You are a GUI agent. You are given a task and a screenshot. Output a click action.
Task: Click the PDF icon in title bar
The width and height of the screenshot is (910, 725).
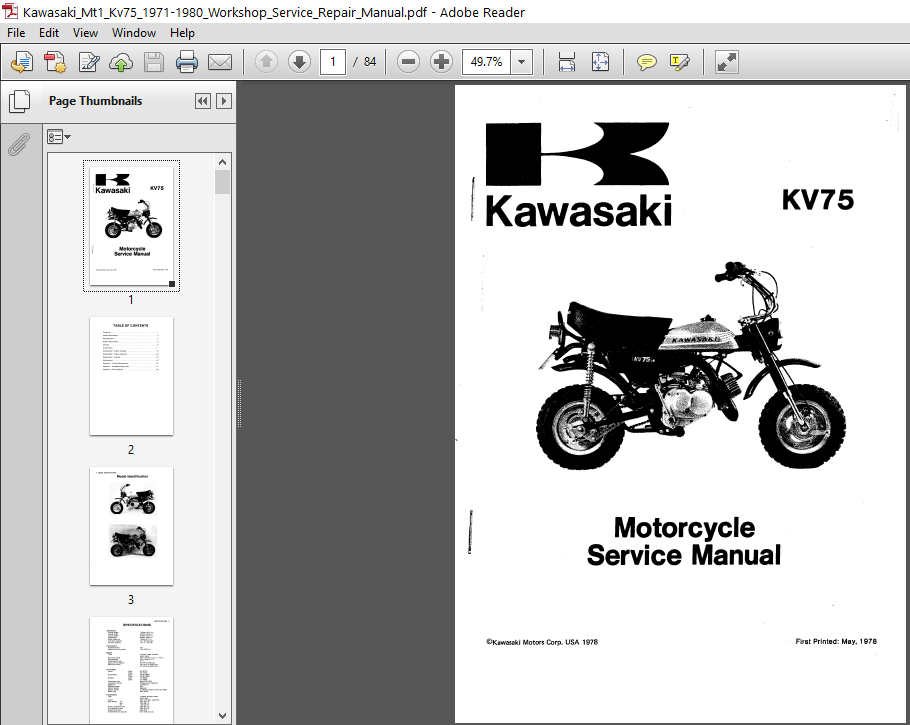coord(9,11)
